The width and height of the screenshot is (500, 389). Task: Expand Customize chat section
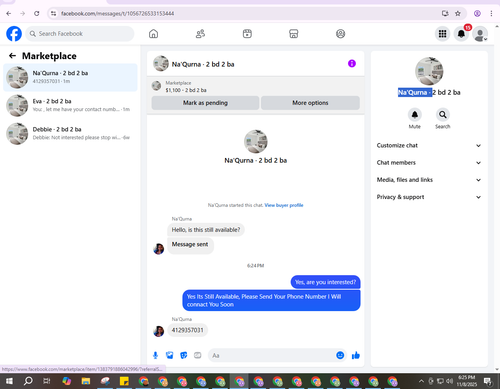click(x=429, y=145)
